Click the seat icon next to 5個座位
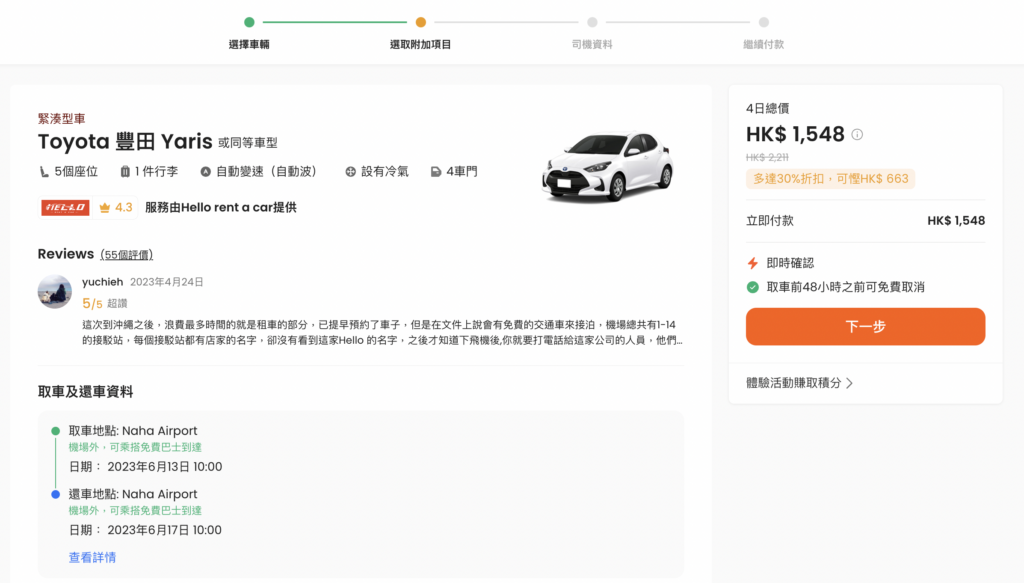 pos(44,172)
